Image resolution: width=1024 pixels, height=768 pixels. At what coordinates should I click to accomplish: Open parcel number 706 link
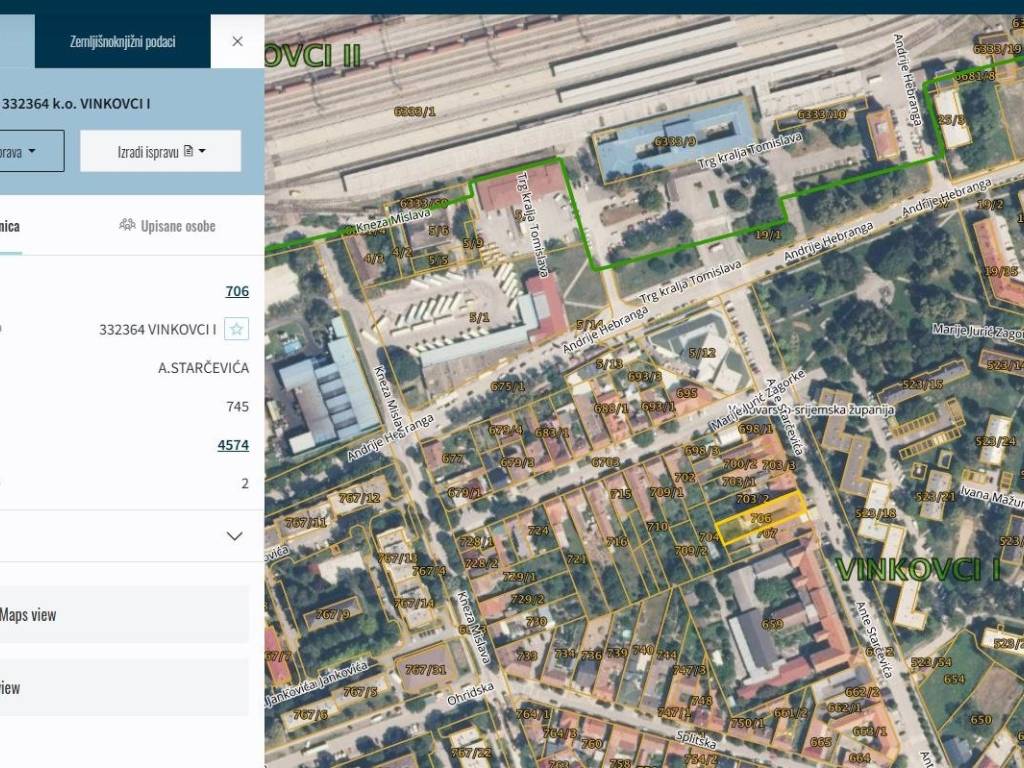(237, 291)
